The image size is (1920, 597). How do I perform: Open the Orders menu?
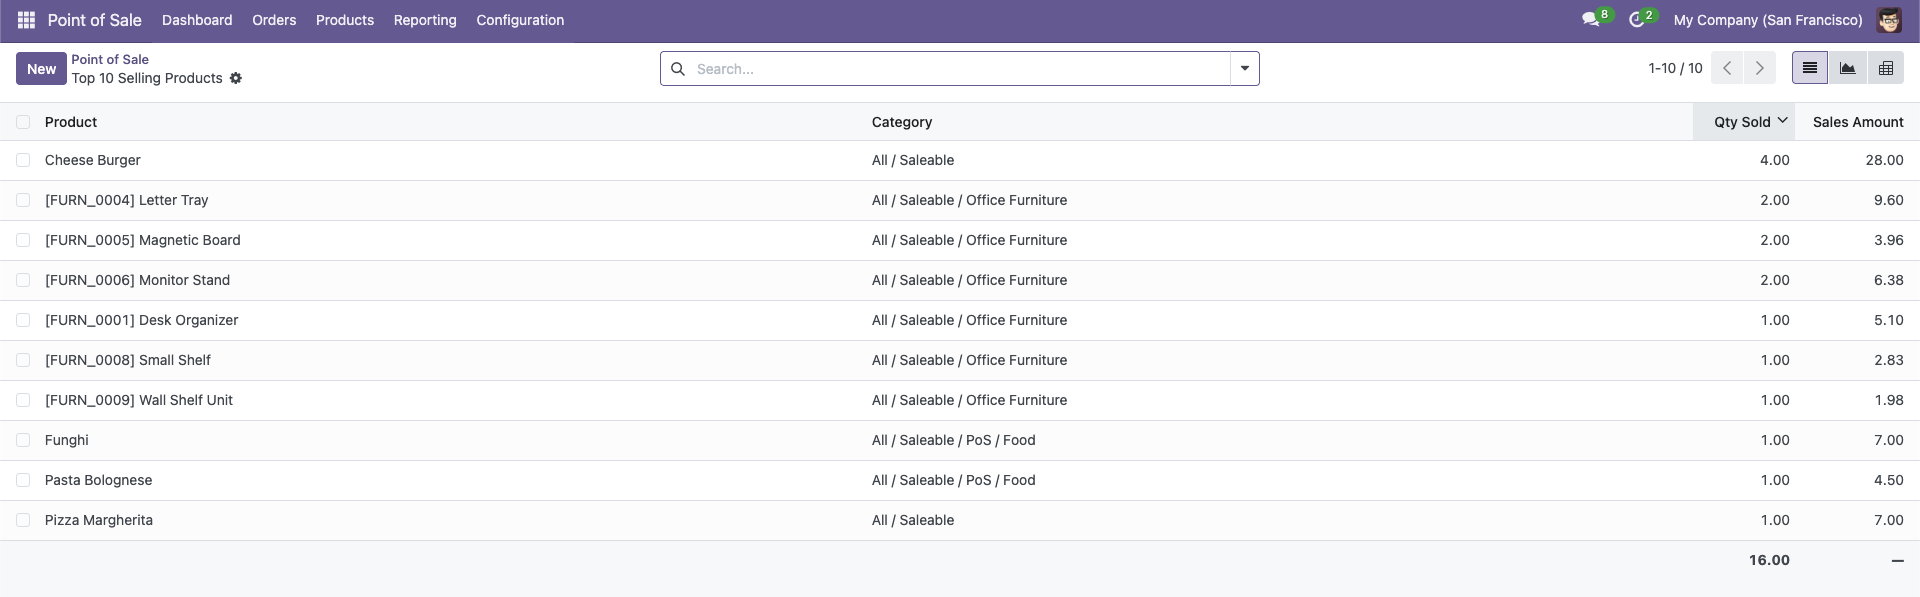pyautogui.click(x=274, y=20)
